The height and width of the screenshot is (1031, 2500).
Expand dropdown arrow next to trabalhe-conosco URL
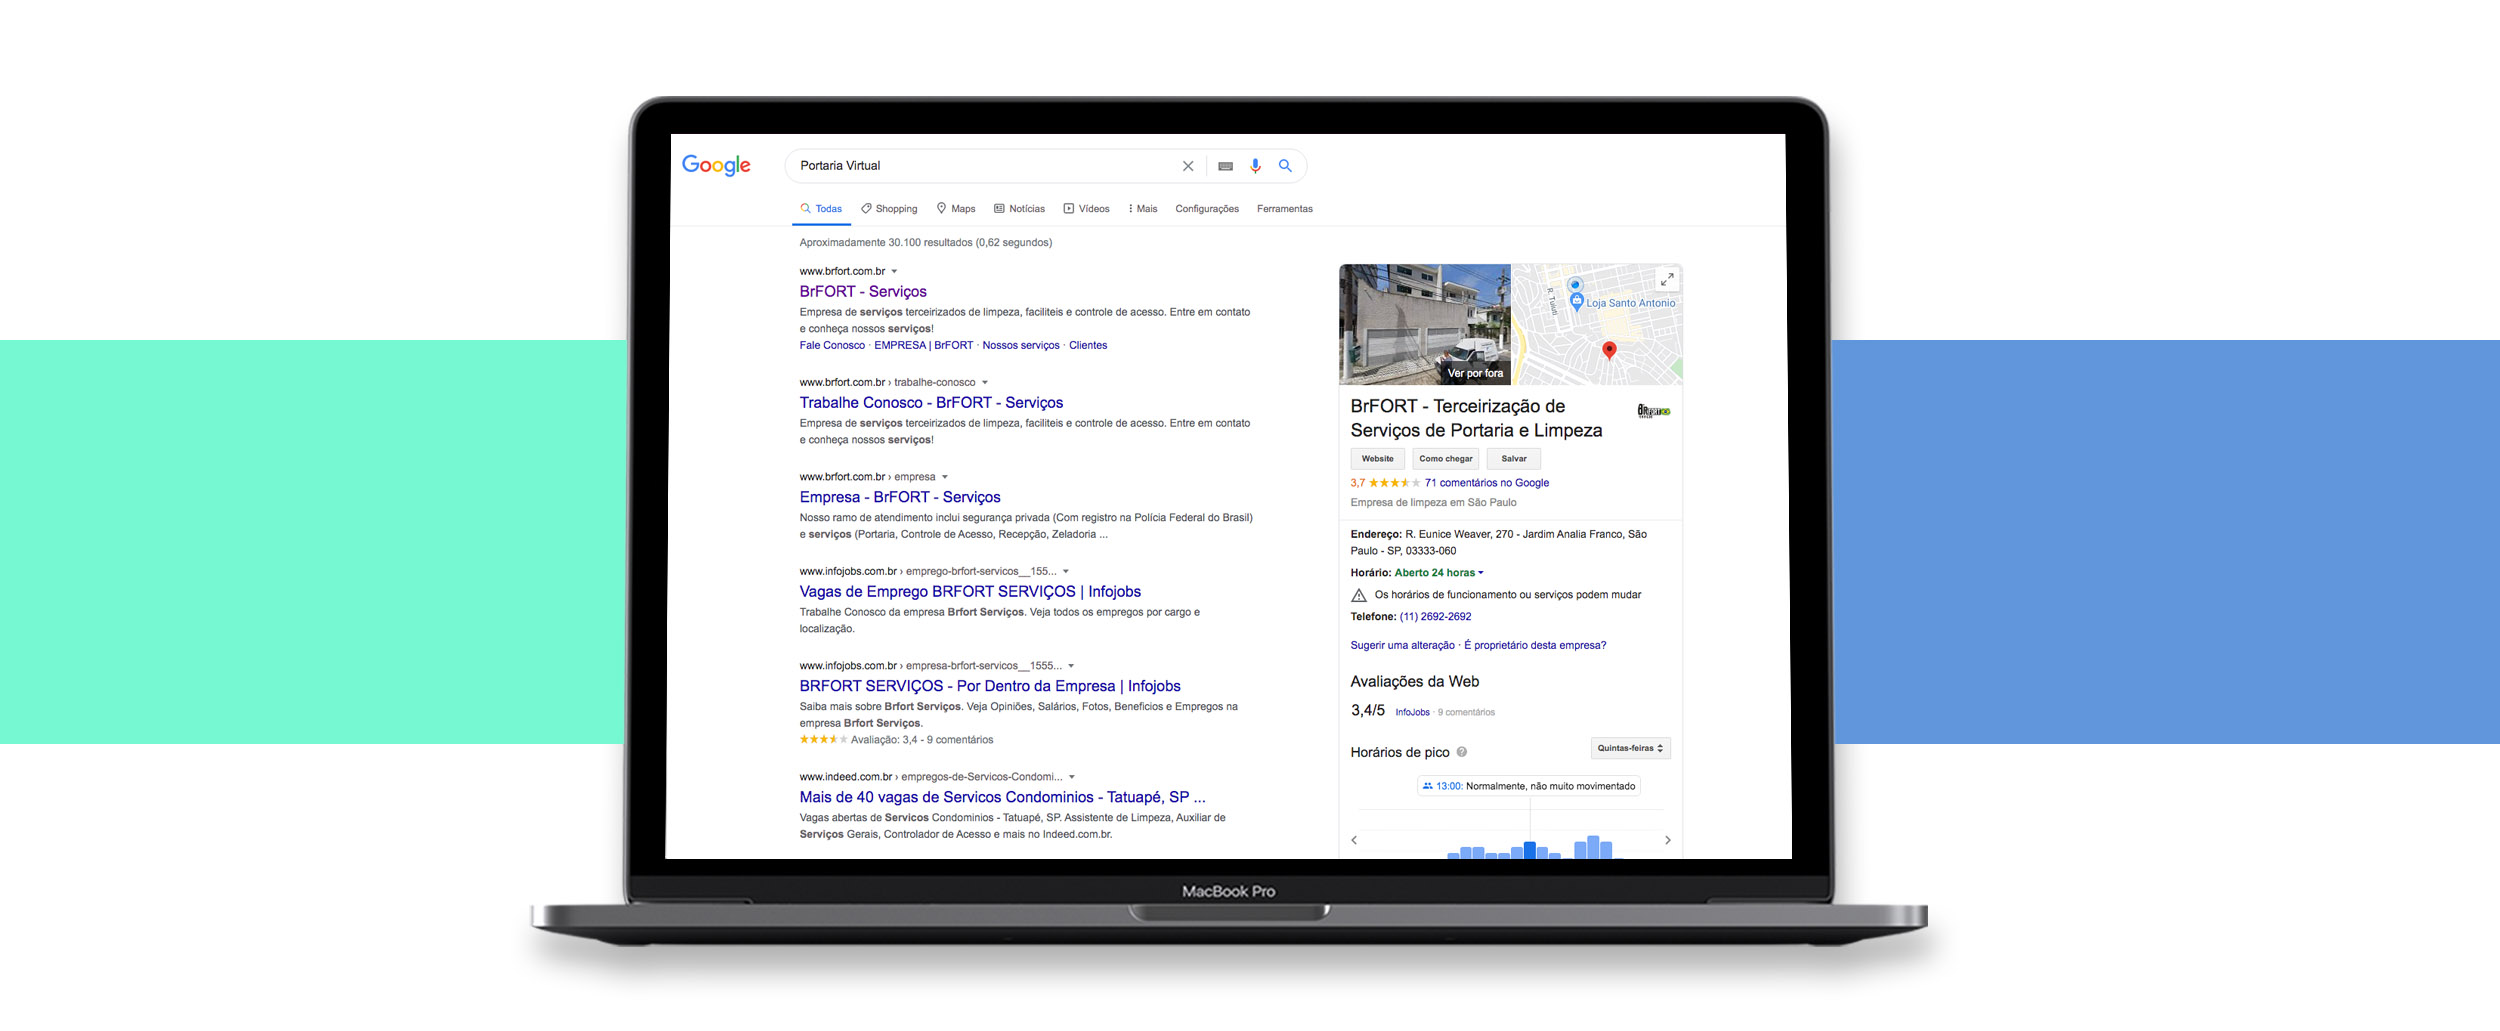click(985, 383)
